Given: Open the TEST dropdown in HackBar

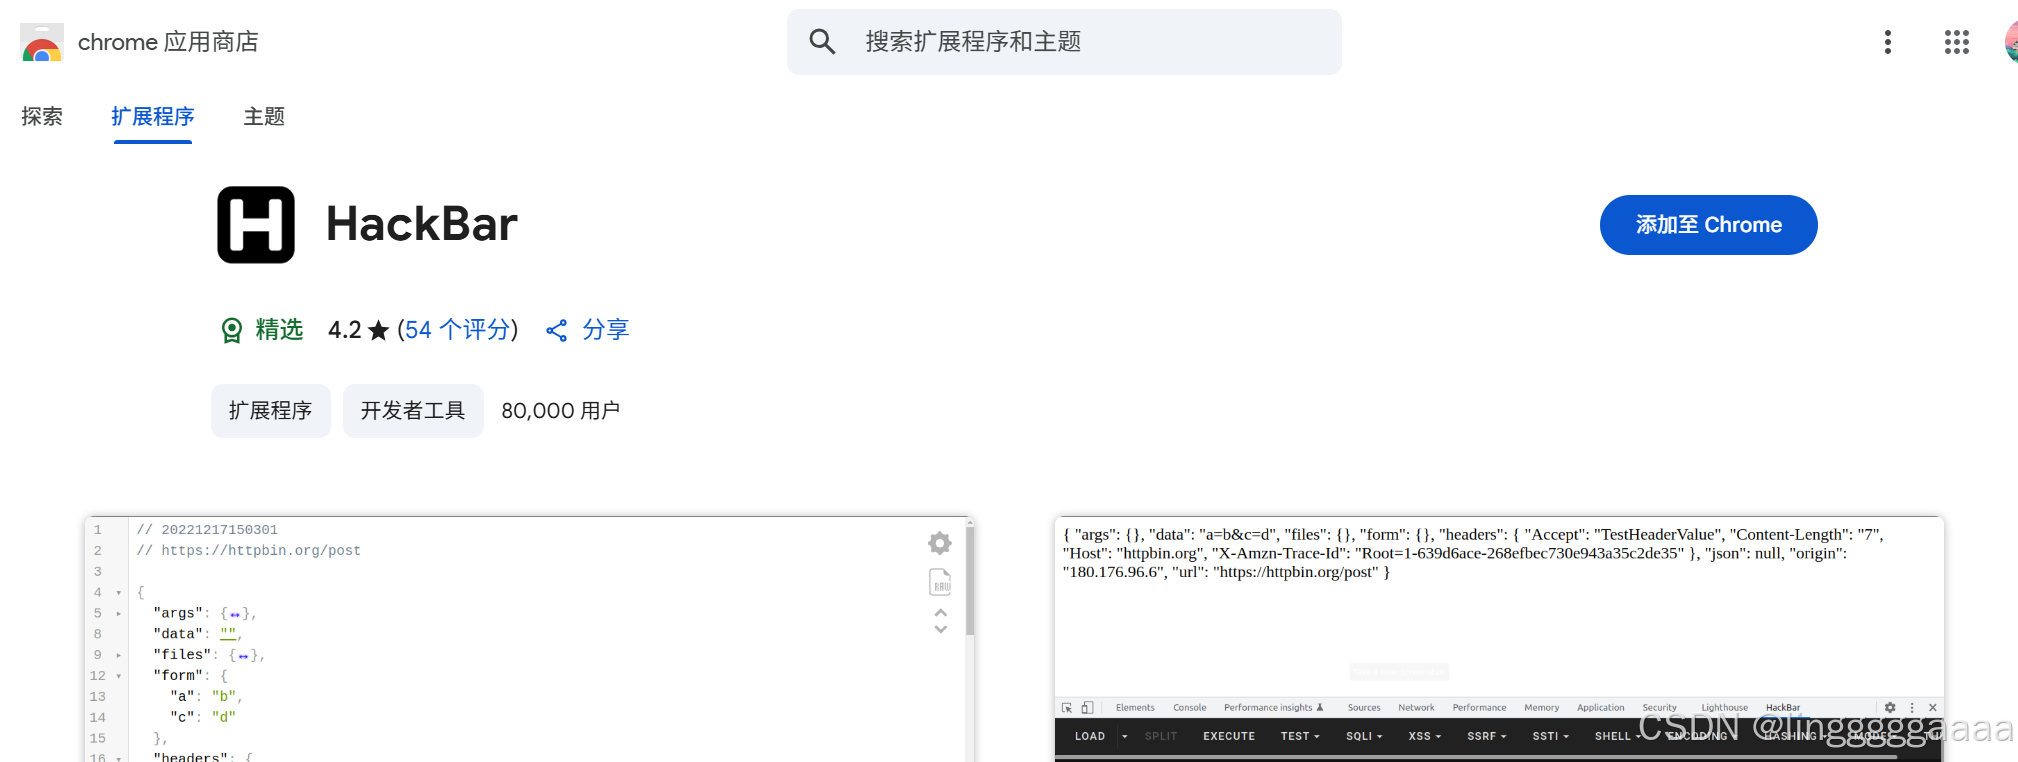Looking at the screenshot, I should click(x=1300, y=736).
